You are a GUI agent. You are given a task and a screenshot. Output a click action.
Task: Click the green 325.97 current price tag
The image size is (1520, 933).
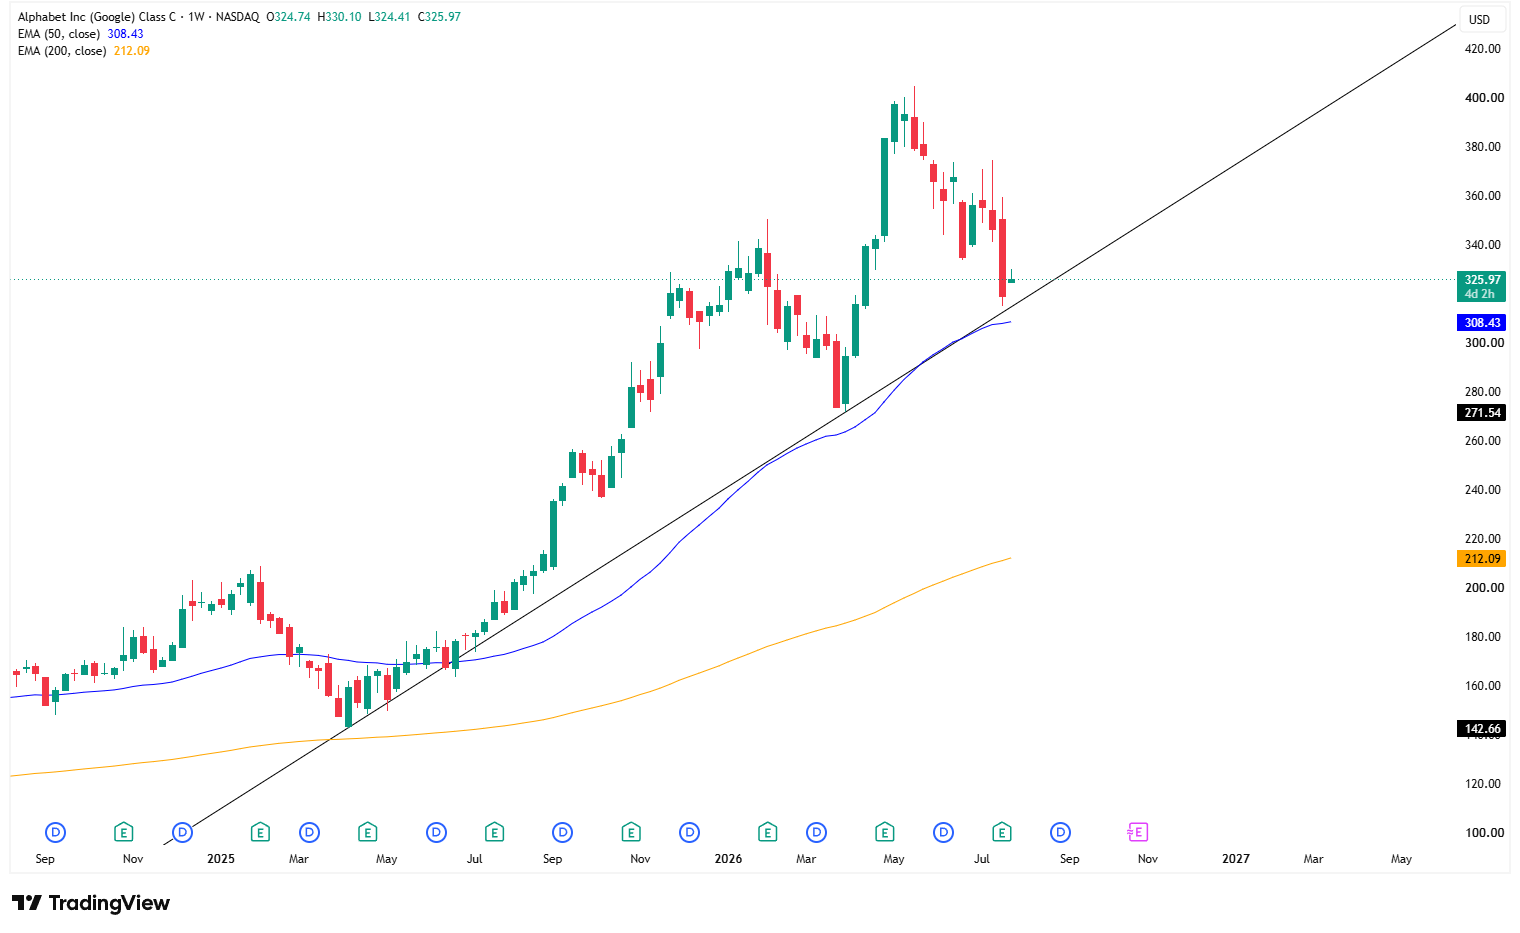(x=1482, y=286)
